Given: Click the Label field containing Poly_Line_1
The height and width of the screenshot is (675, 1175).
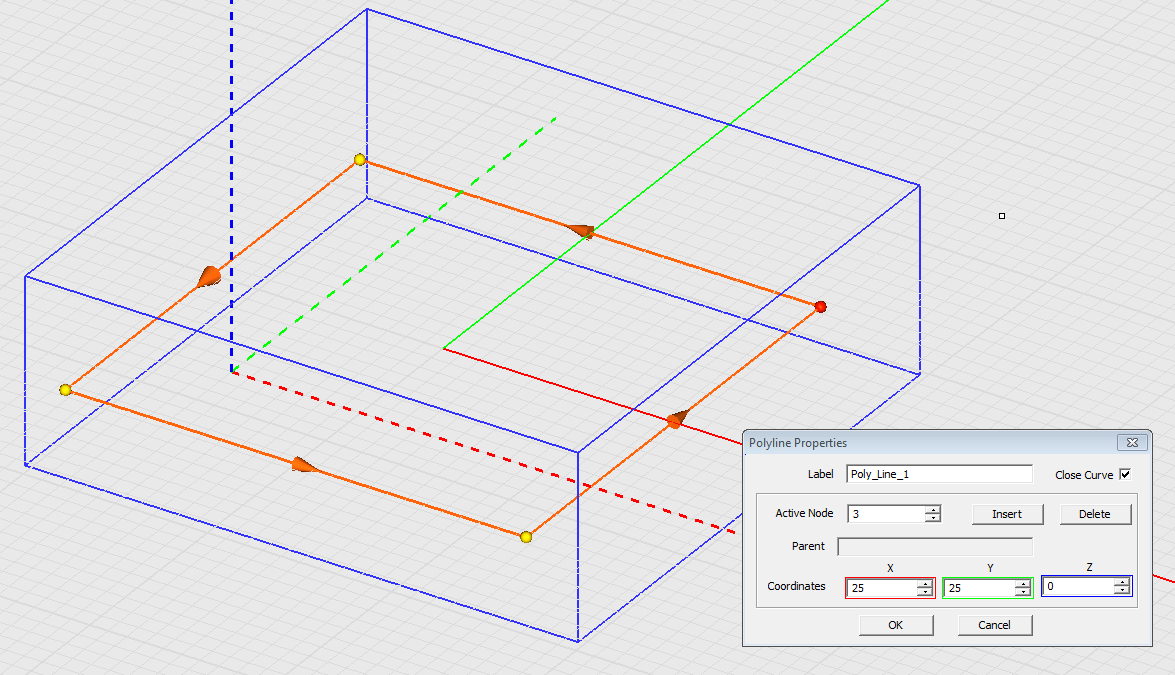Looking at the screenshot, I should coord(938,474).
